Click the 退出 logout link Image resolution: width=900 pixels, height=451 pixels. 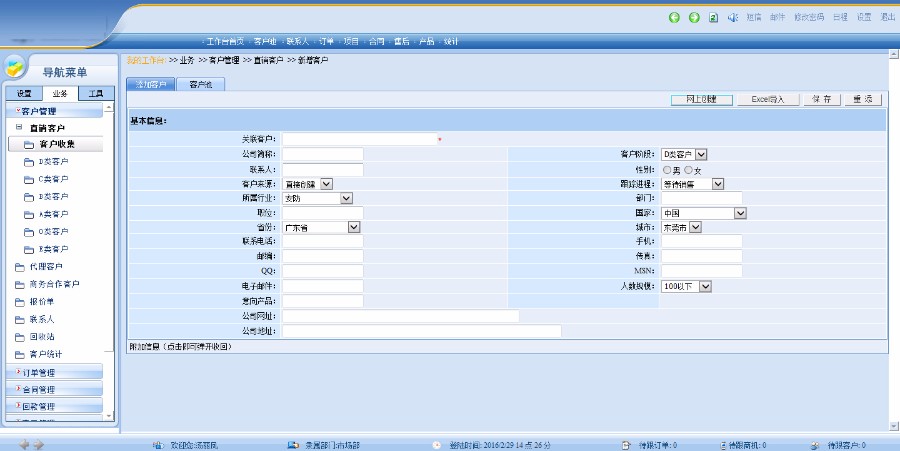(887, 17)
